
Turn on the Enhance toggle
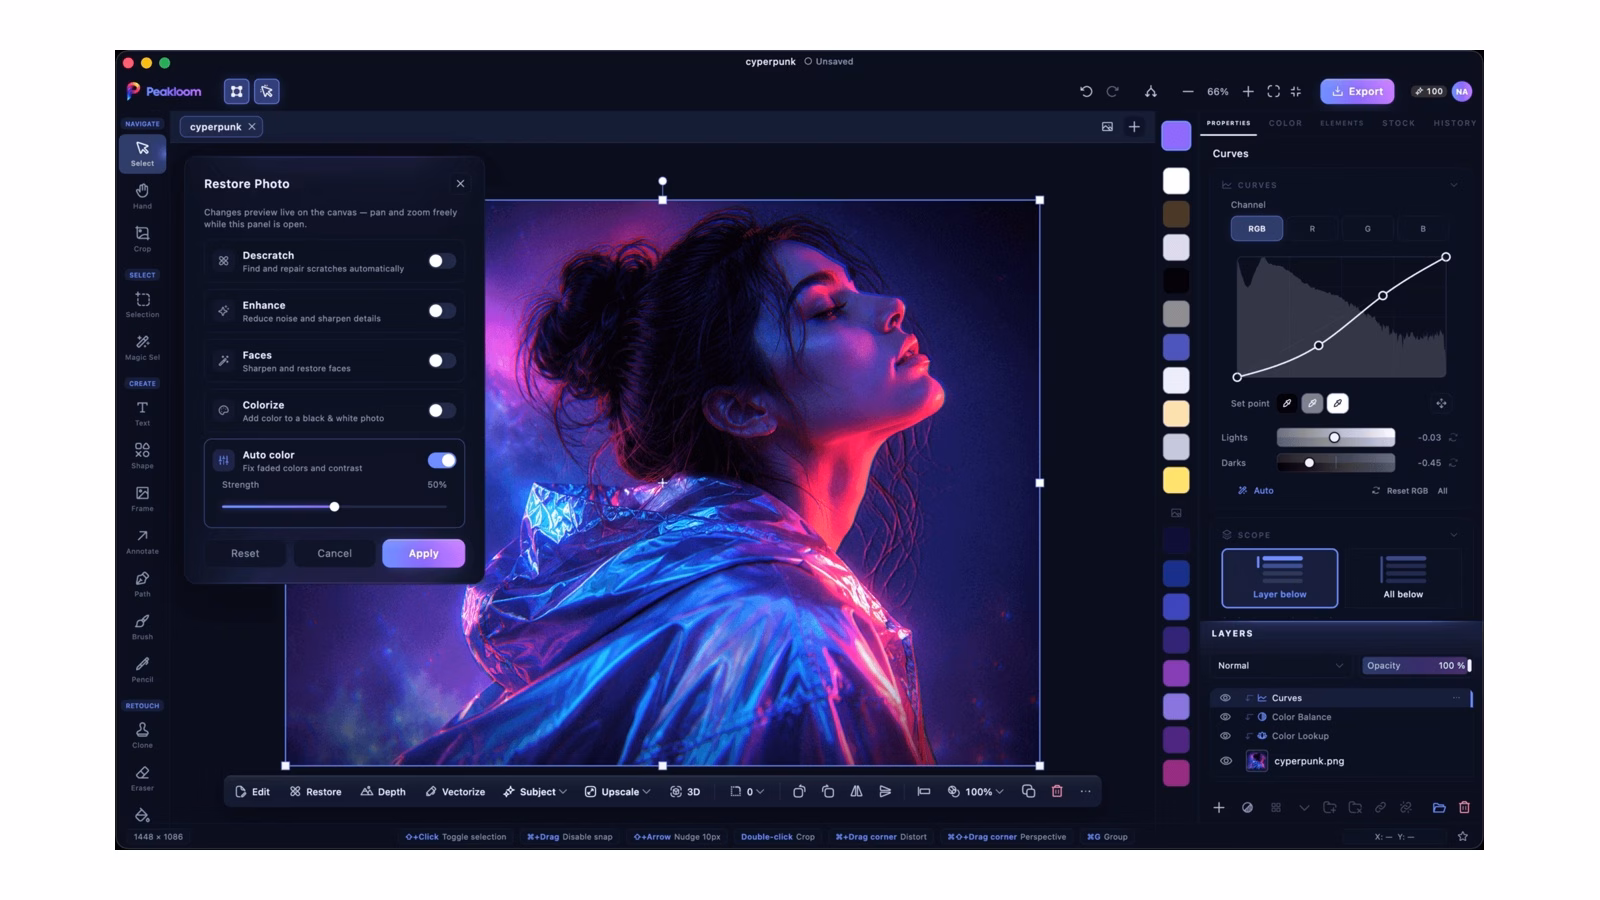(441, 311)
